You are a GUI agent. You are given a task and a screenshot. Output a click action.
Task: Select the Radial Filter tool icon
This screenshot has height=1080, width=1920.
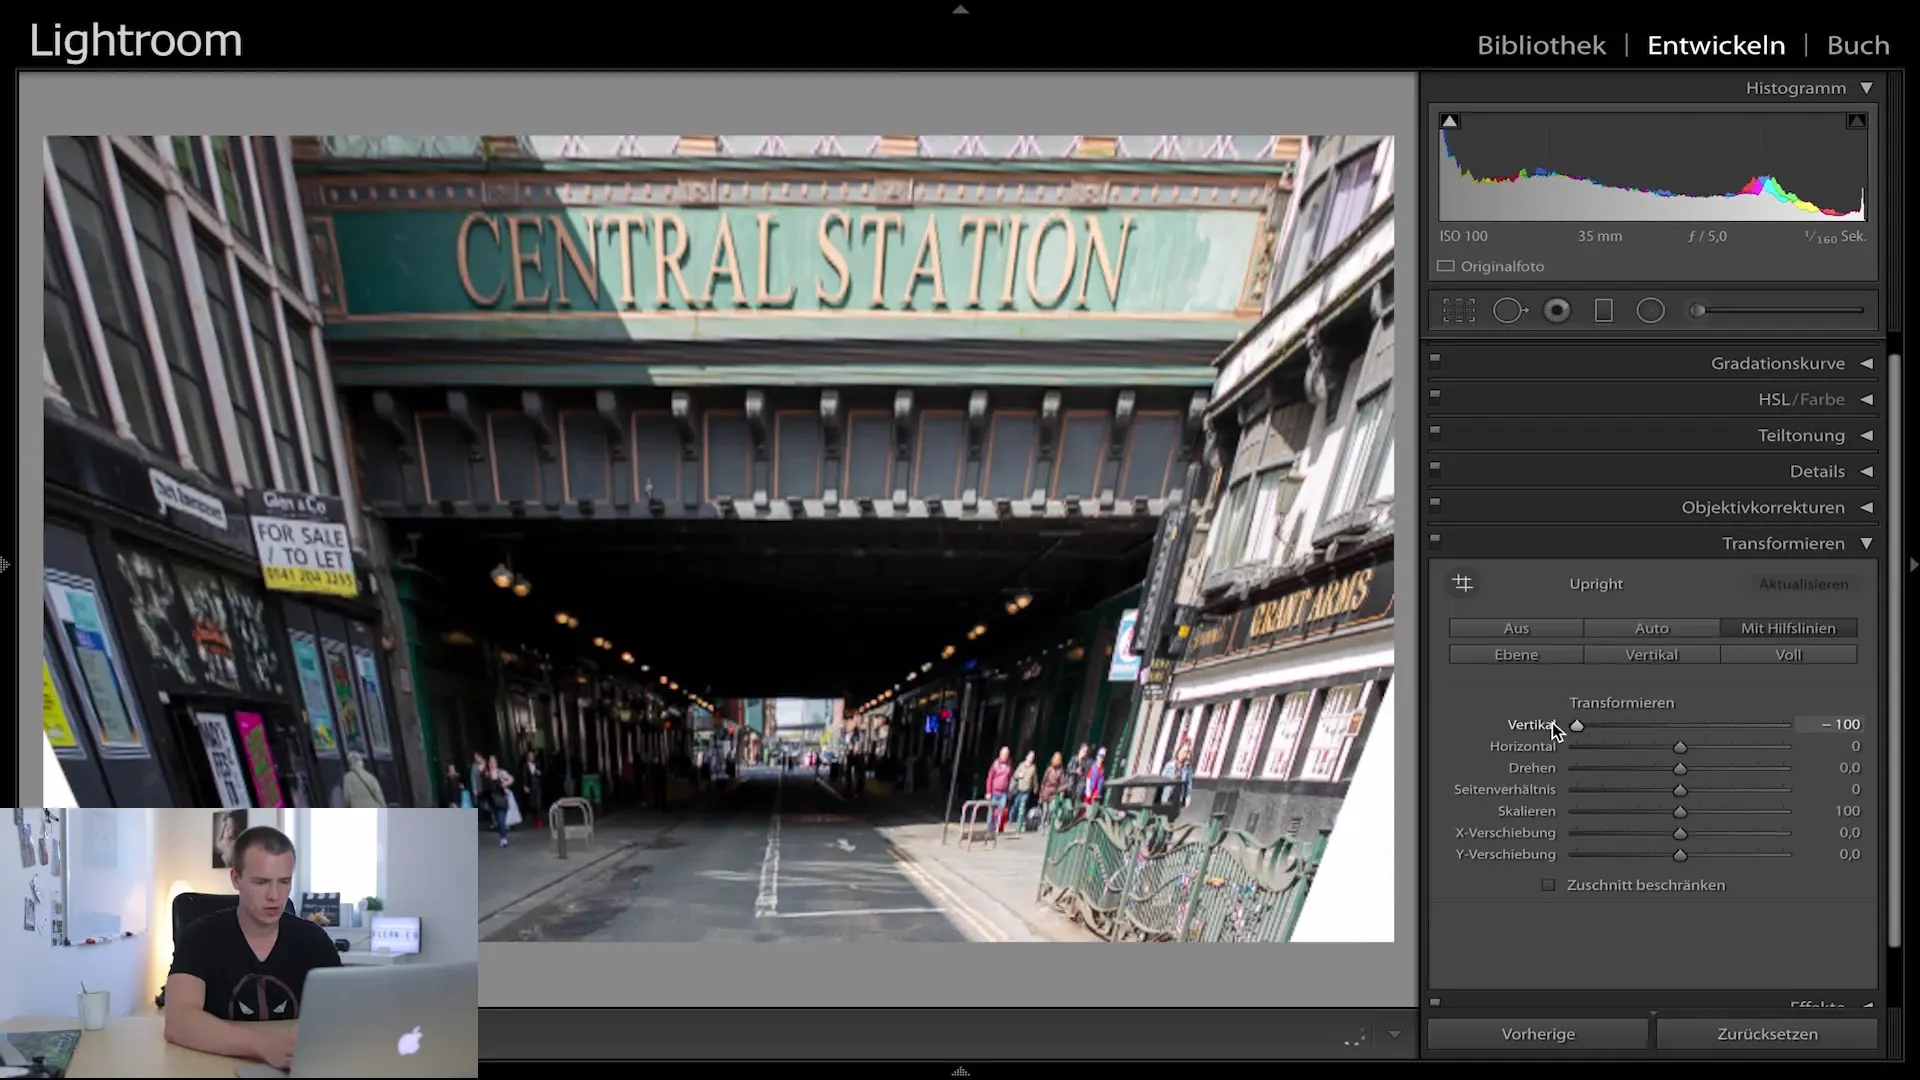1650,311
